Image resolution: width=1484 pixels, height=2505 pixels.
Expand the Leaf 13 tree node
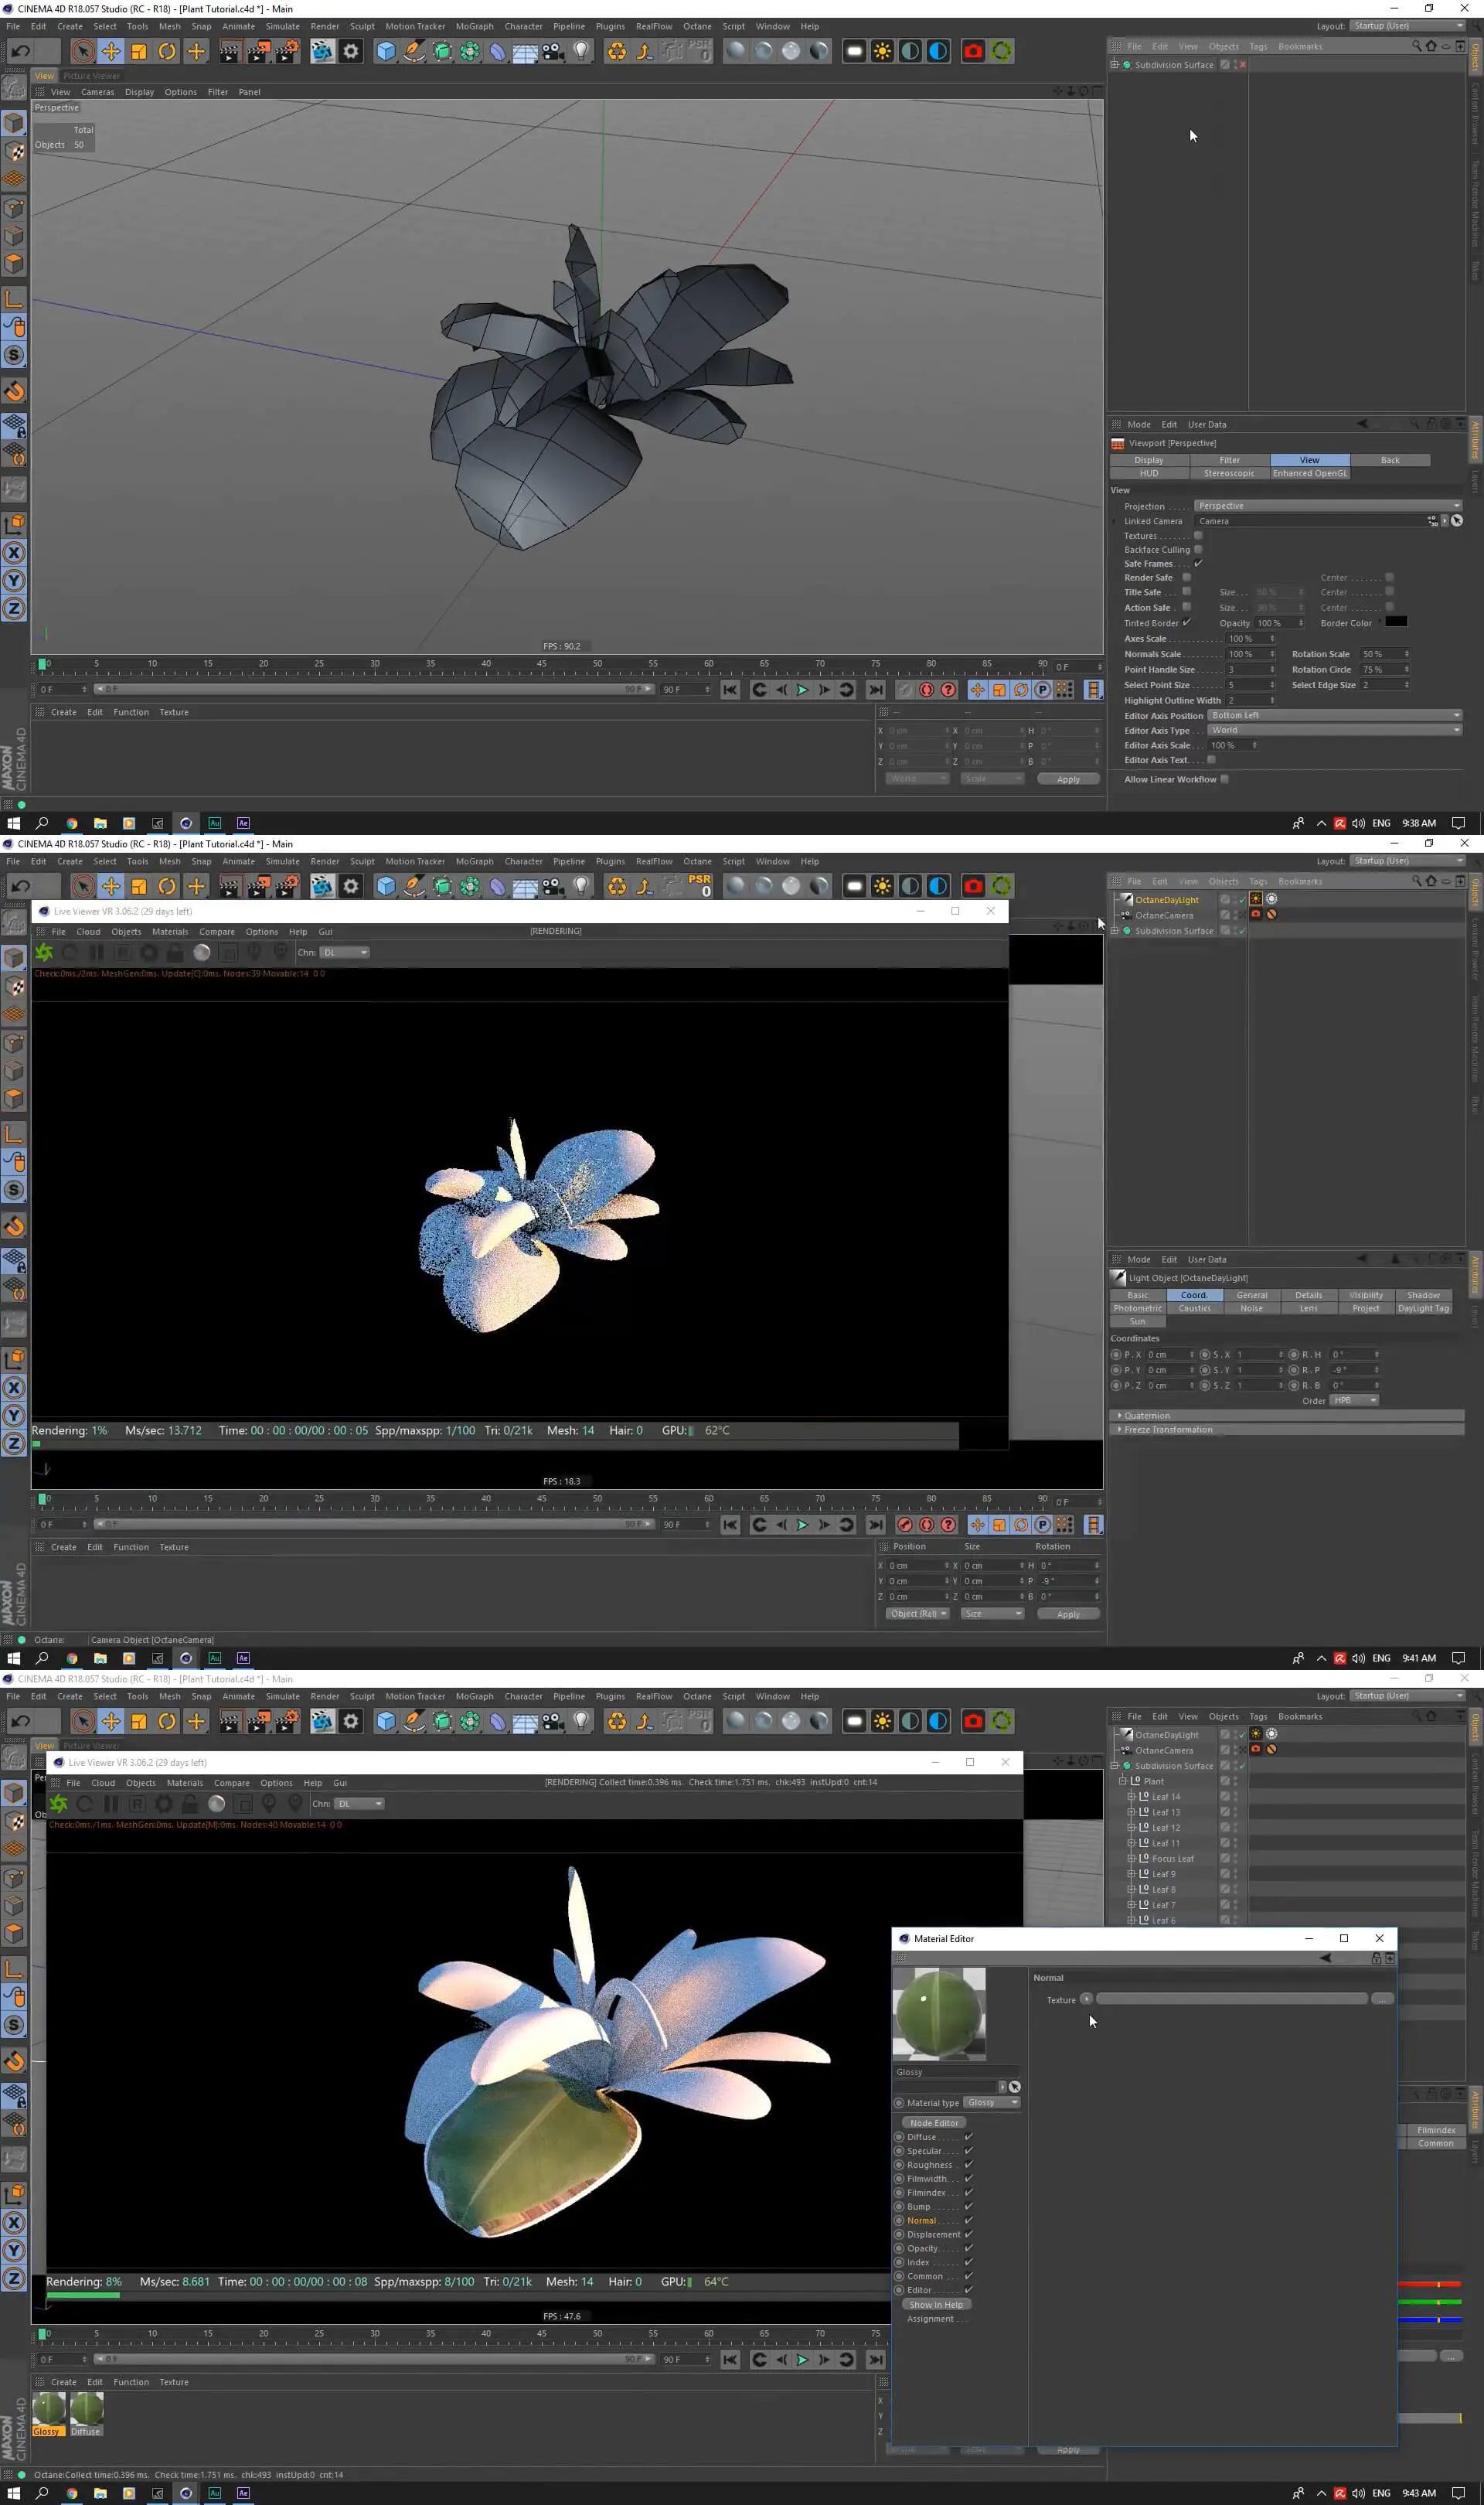[x=1131, y=1812]
